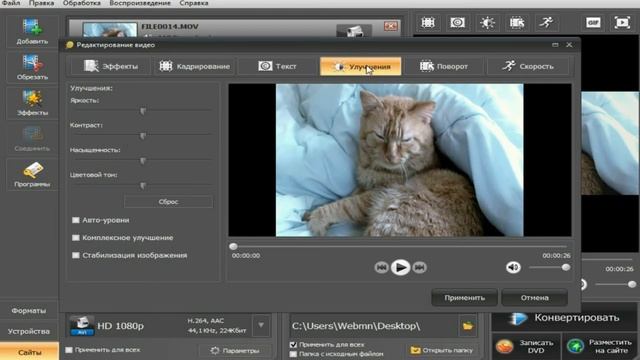640x360 pixels.
Task: Click the Соединить join icon
Action: pos(32,135)
